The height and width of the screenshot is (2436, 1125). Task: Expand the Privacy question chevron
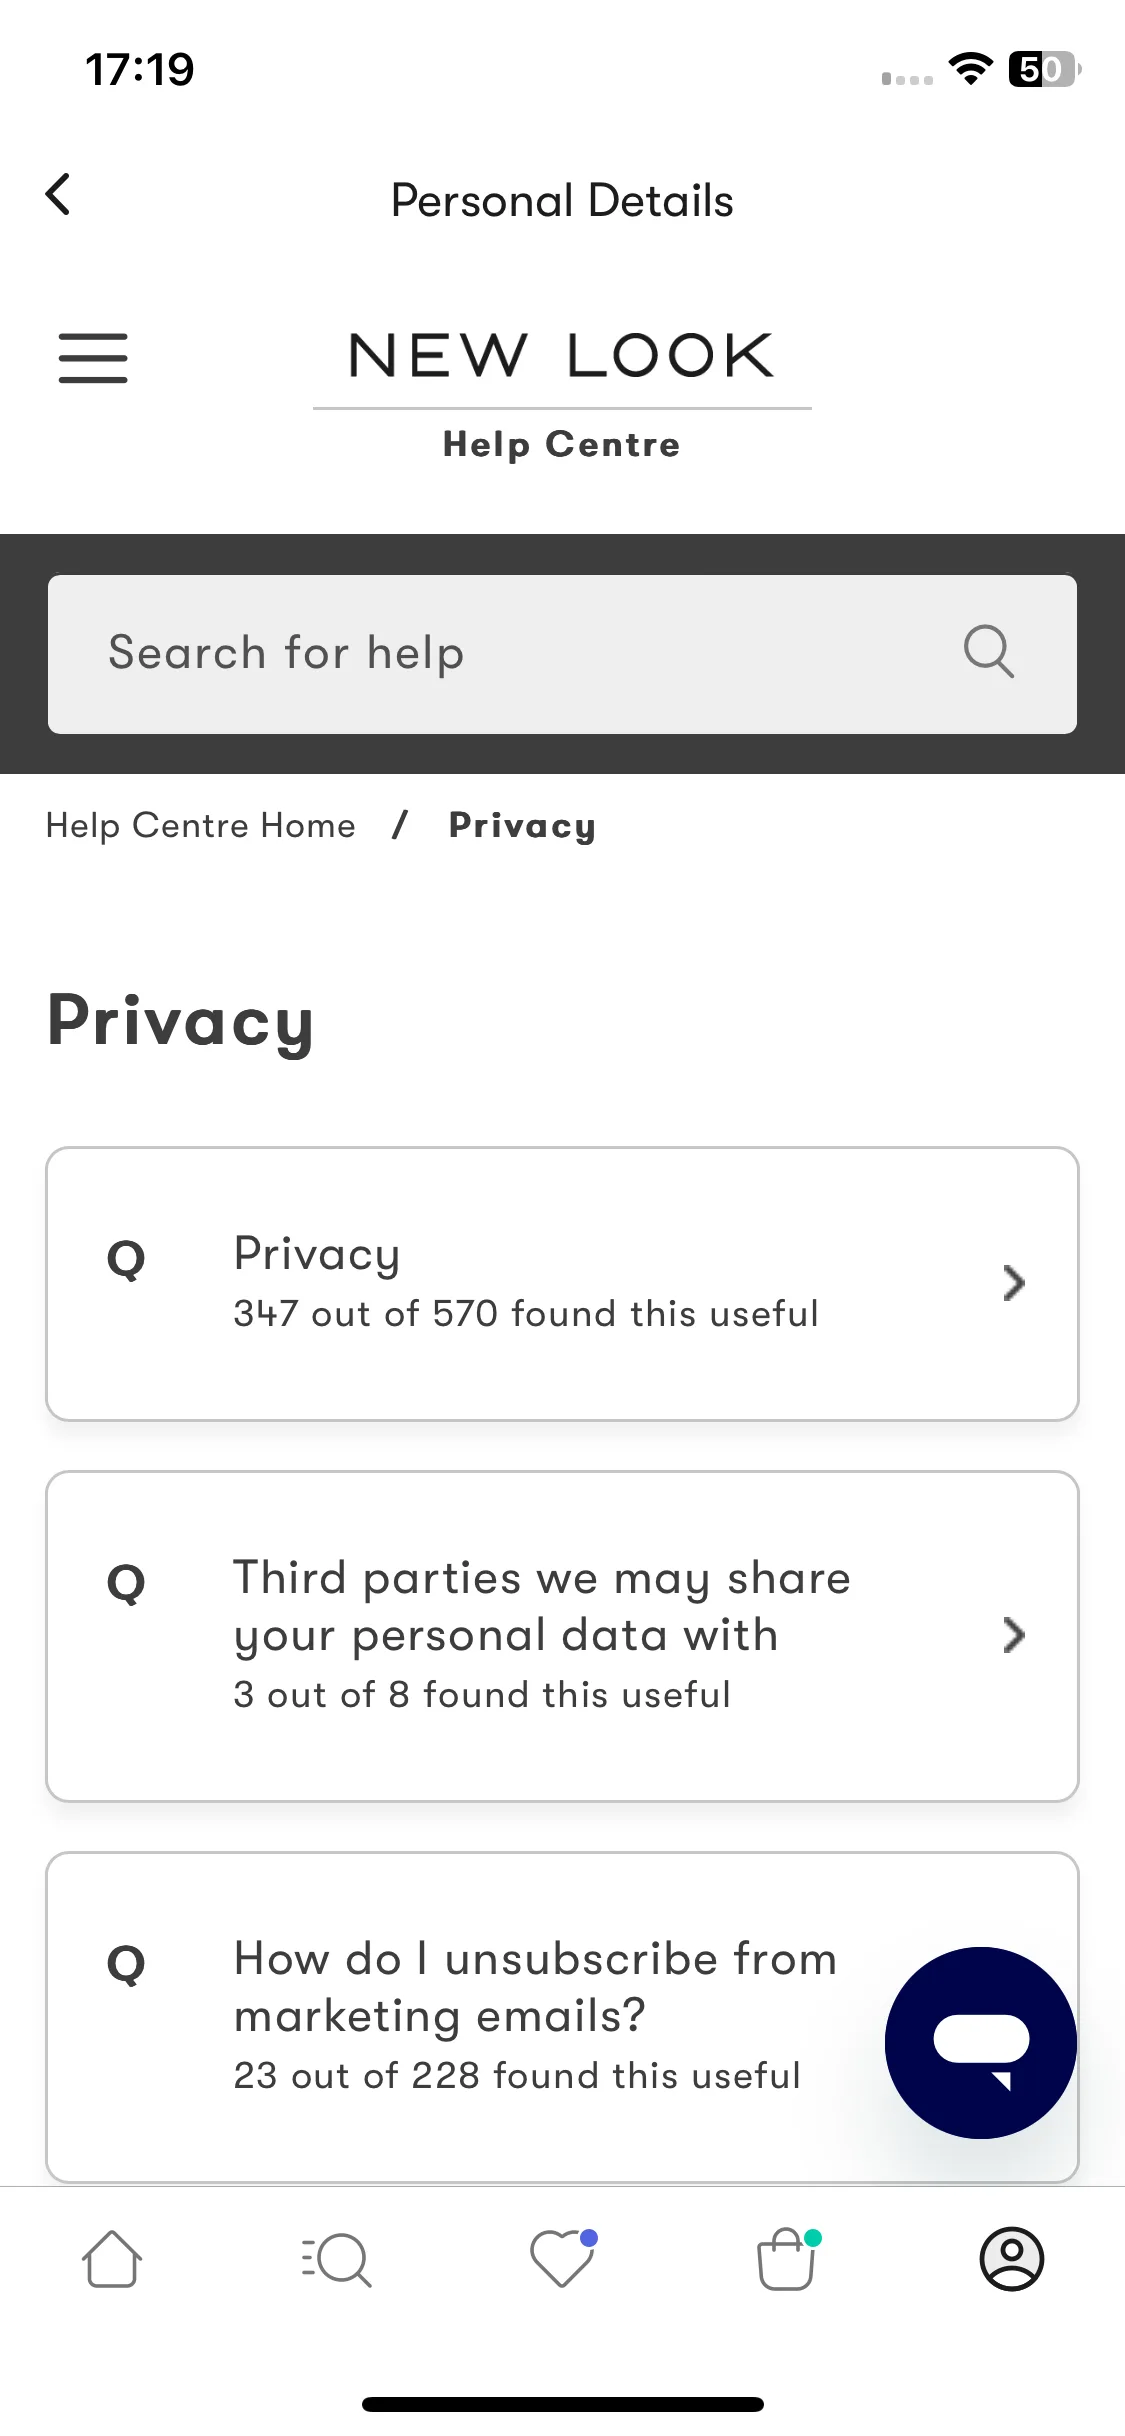1014,1283
